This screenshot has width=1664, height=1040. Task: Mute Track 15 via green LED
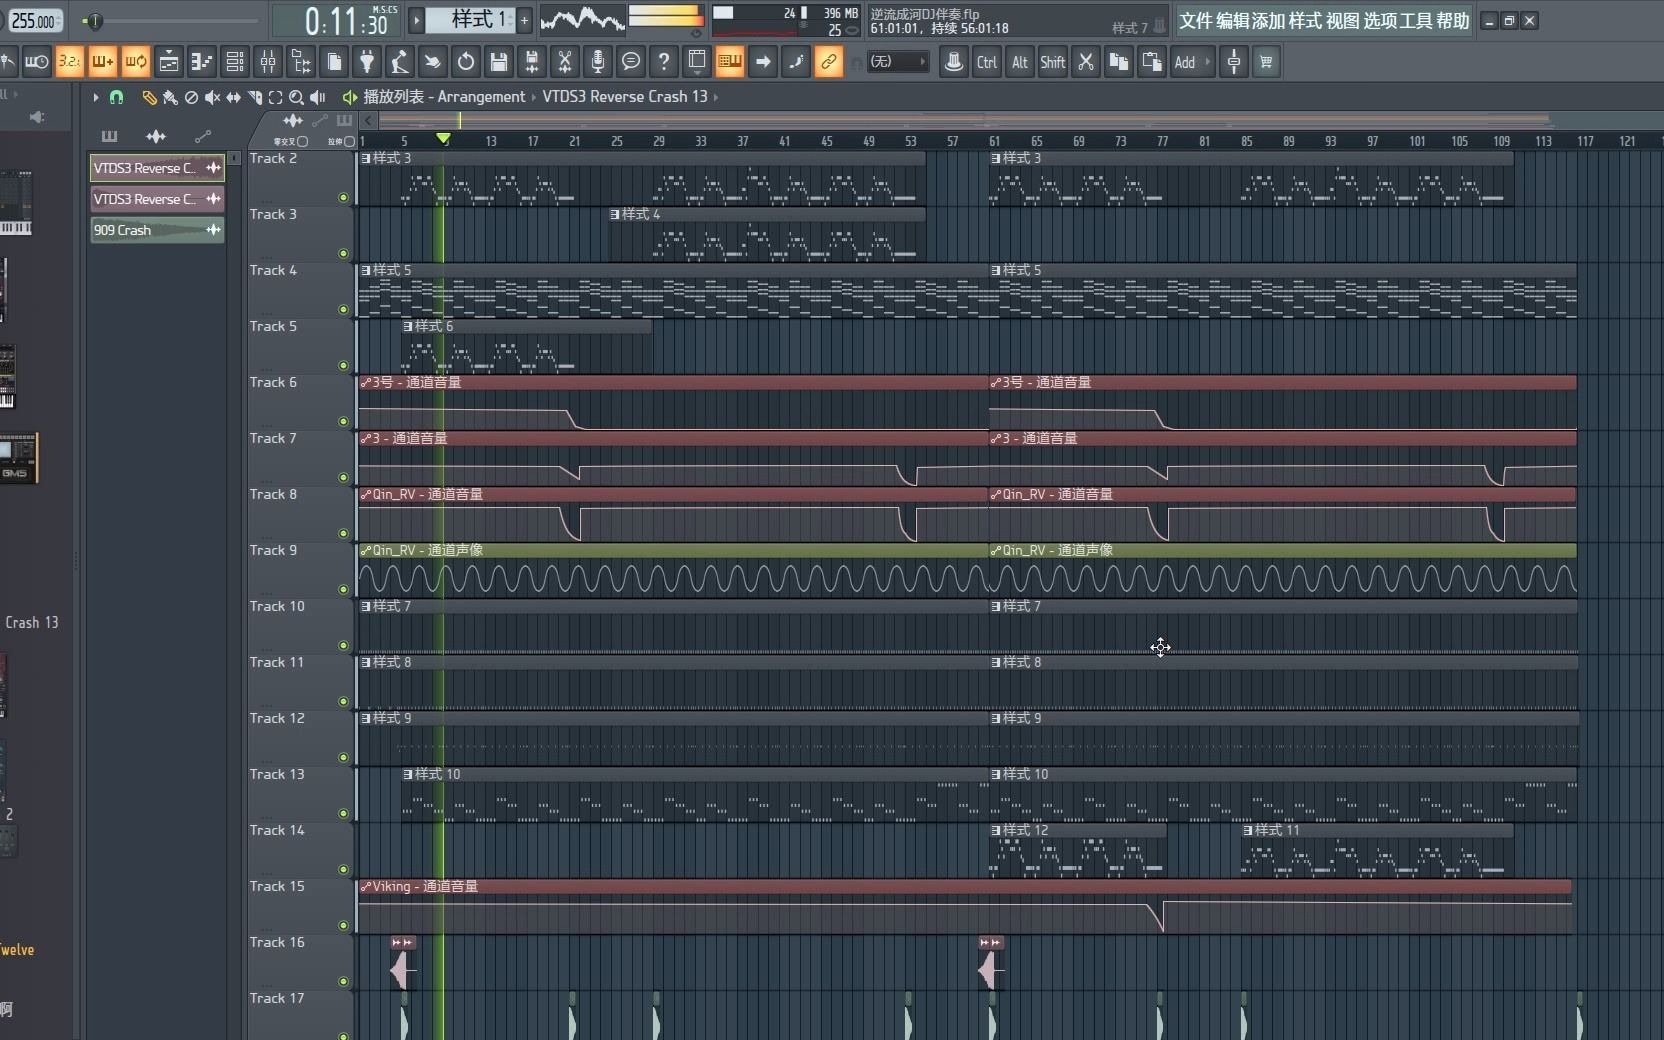(x=344, y=926)
